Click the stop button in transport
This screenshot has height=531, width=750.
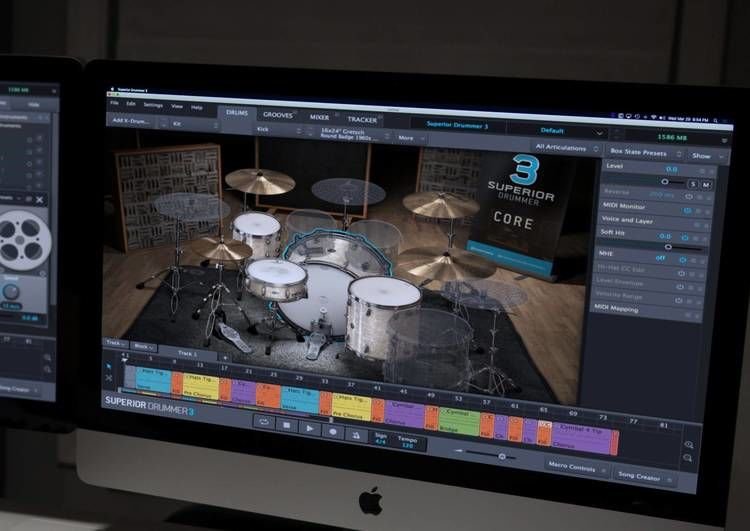[287, 425]
